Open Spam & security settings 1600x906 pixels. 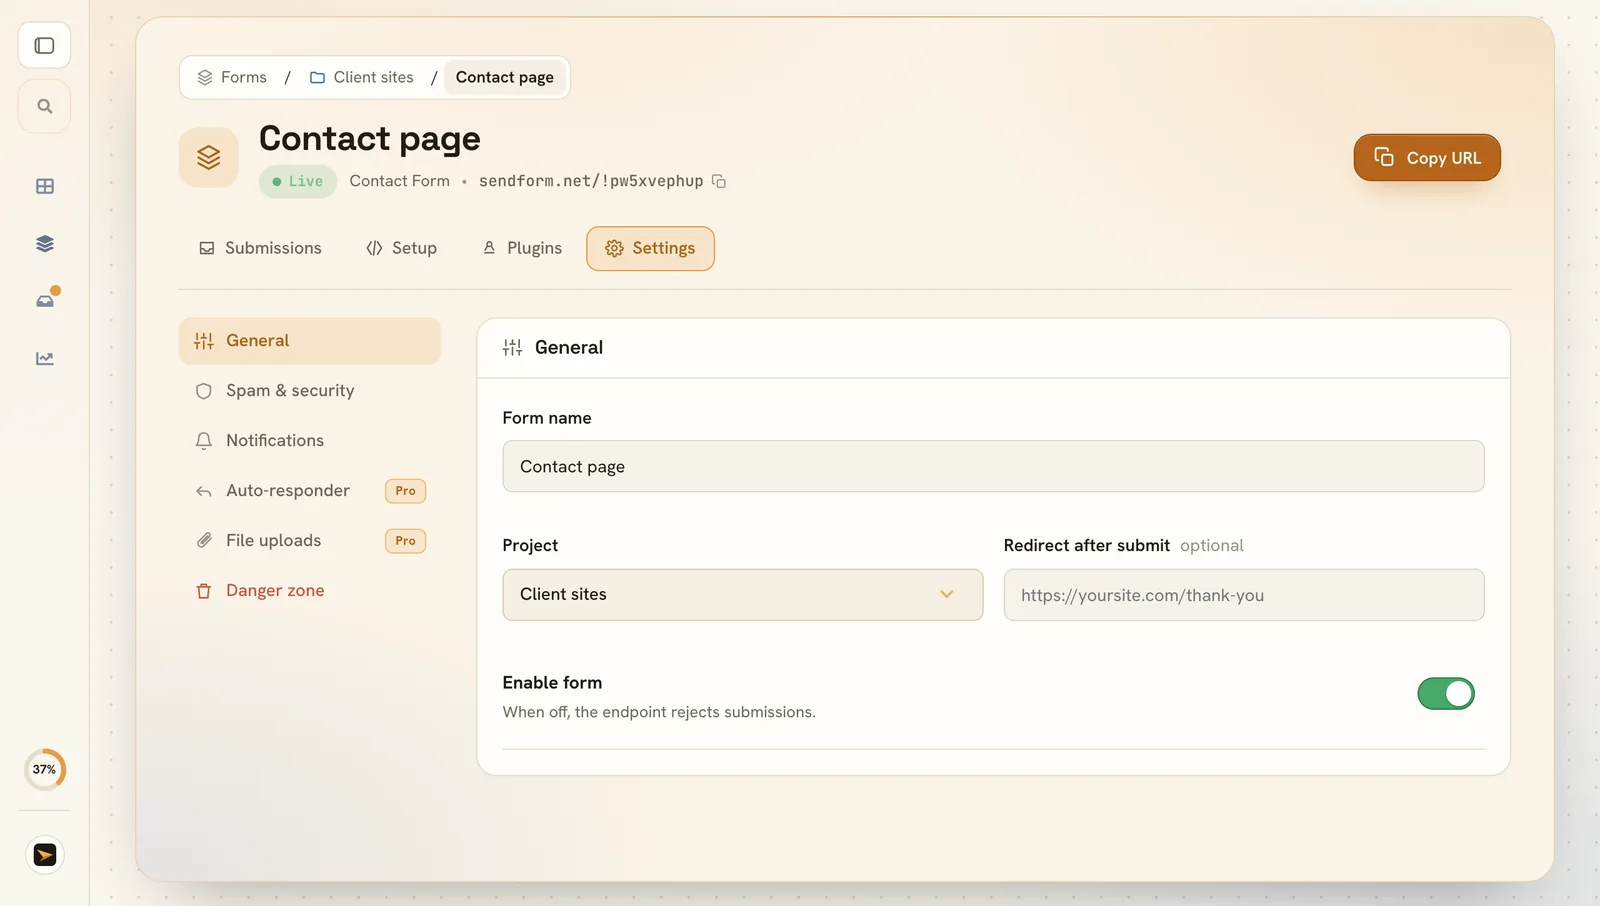click(x=310, y=391)
